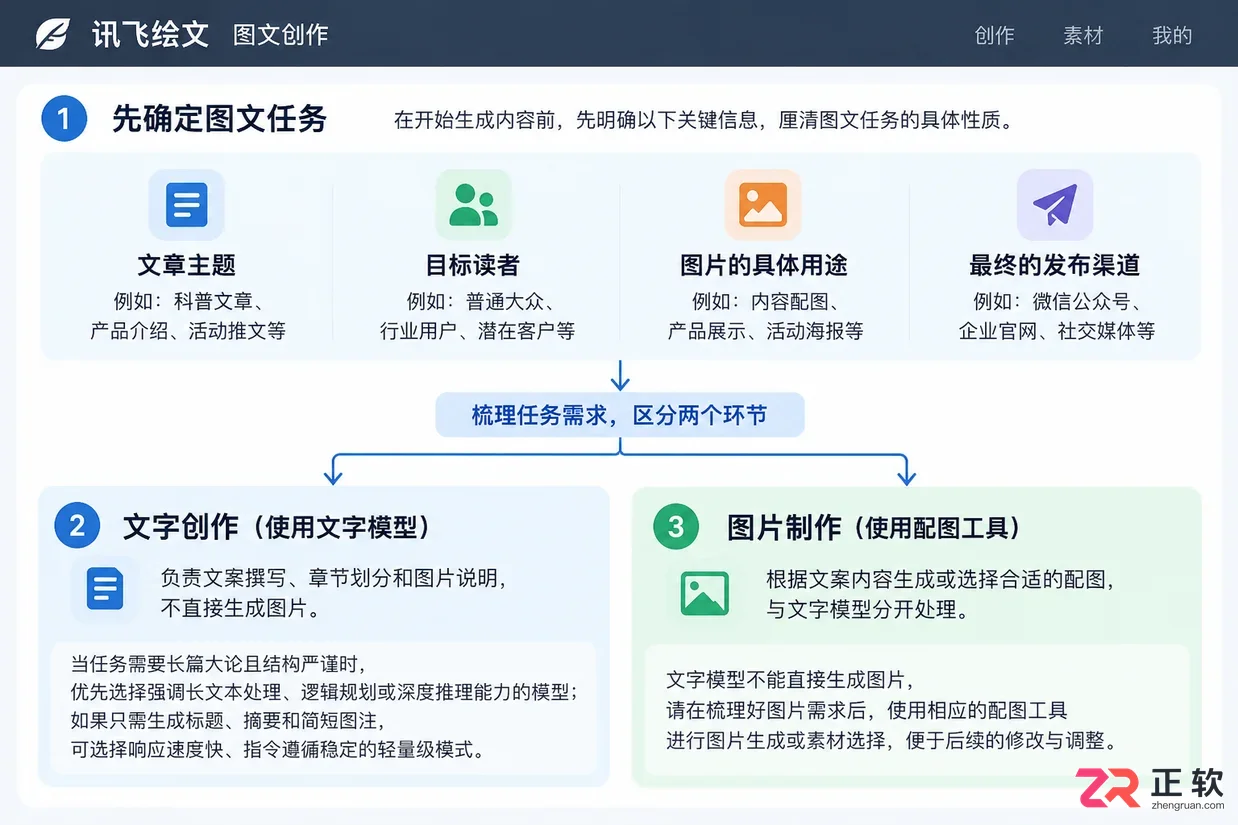Click the intro sentence 在开始生成内容前

[704, 121]
